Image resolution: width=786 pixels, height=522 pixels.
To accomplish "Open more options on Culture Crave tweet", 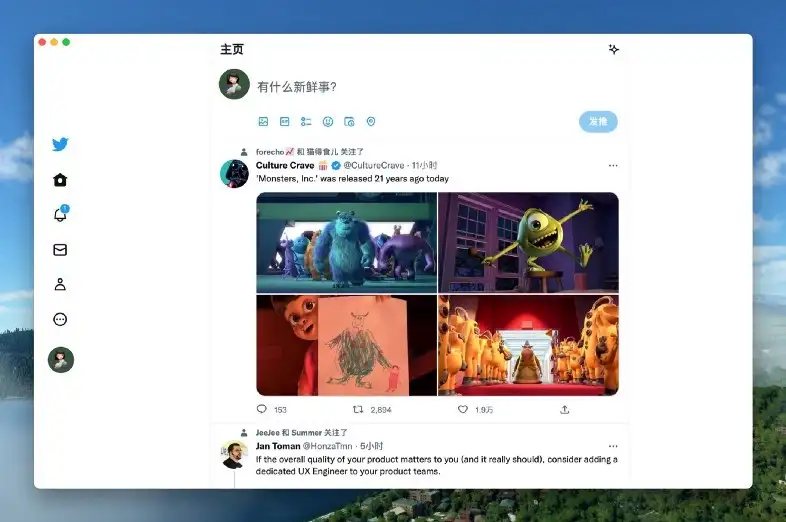I will pyautogui.click(x=613, y=165).
